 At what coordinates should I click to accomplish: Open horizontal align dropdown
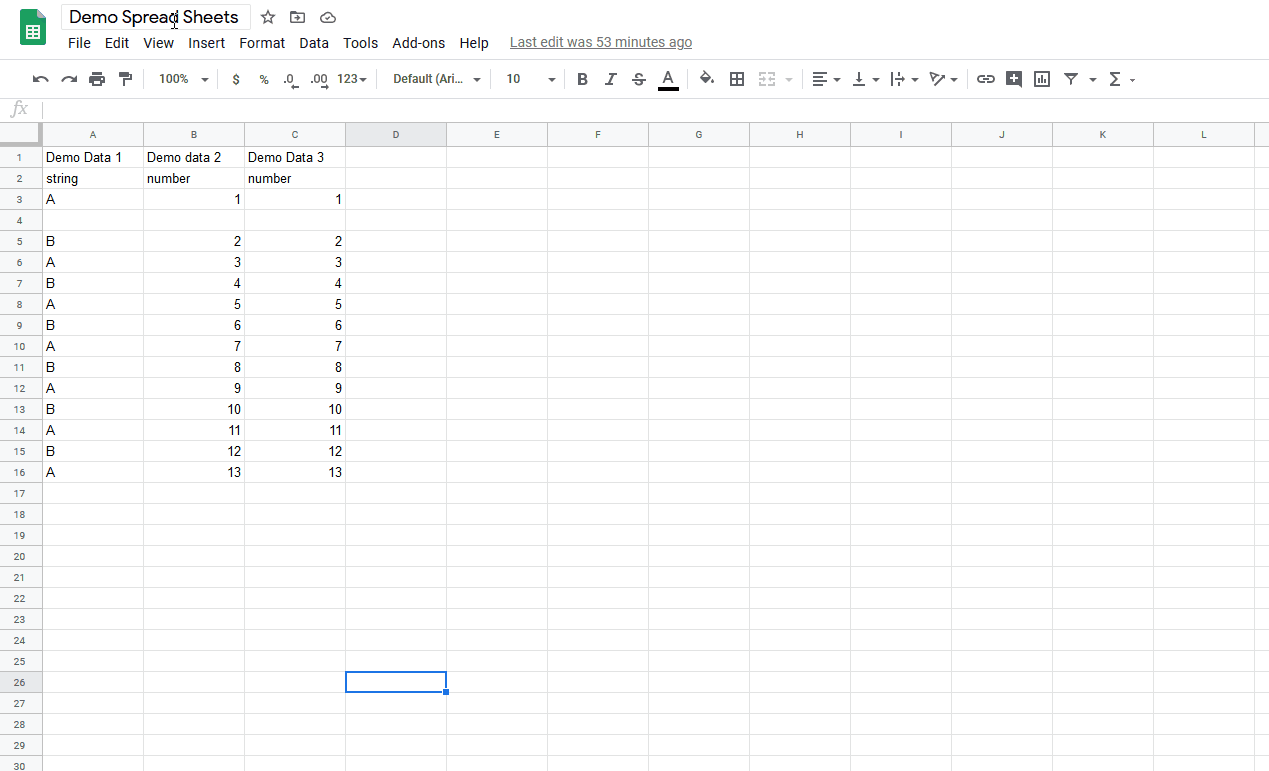[826, 79]
